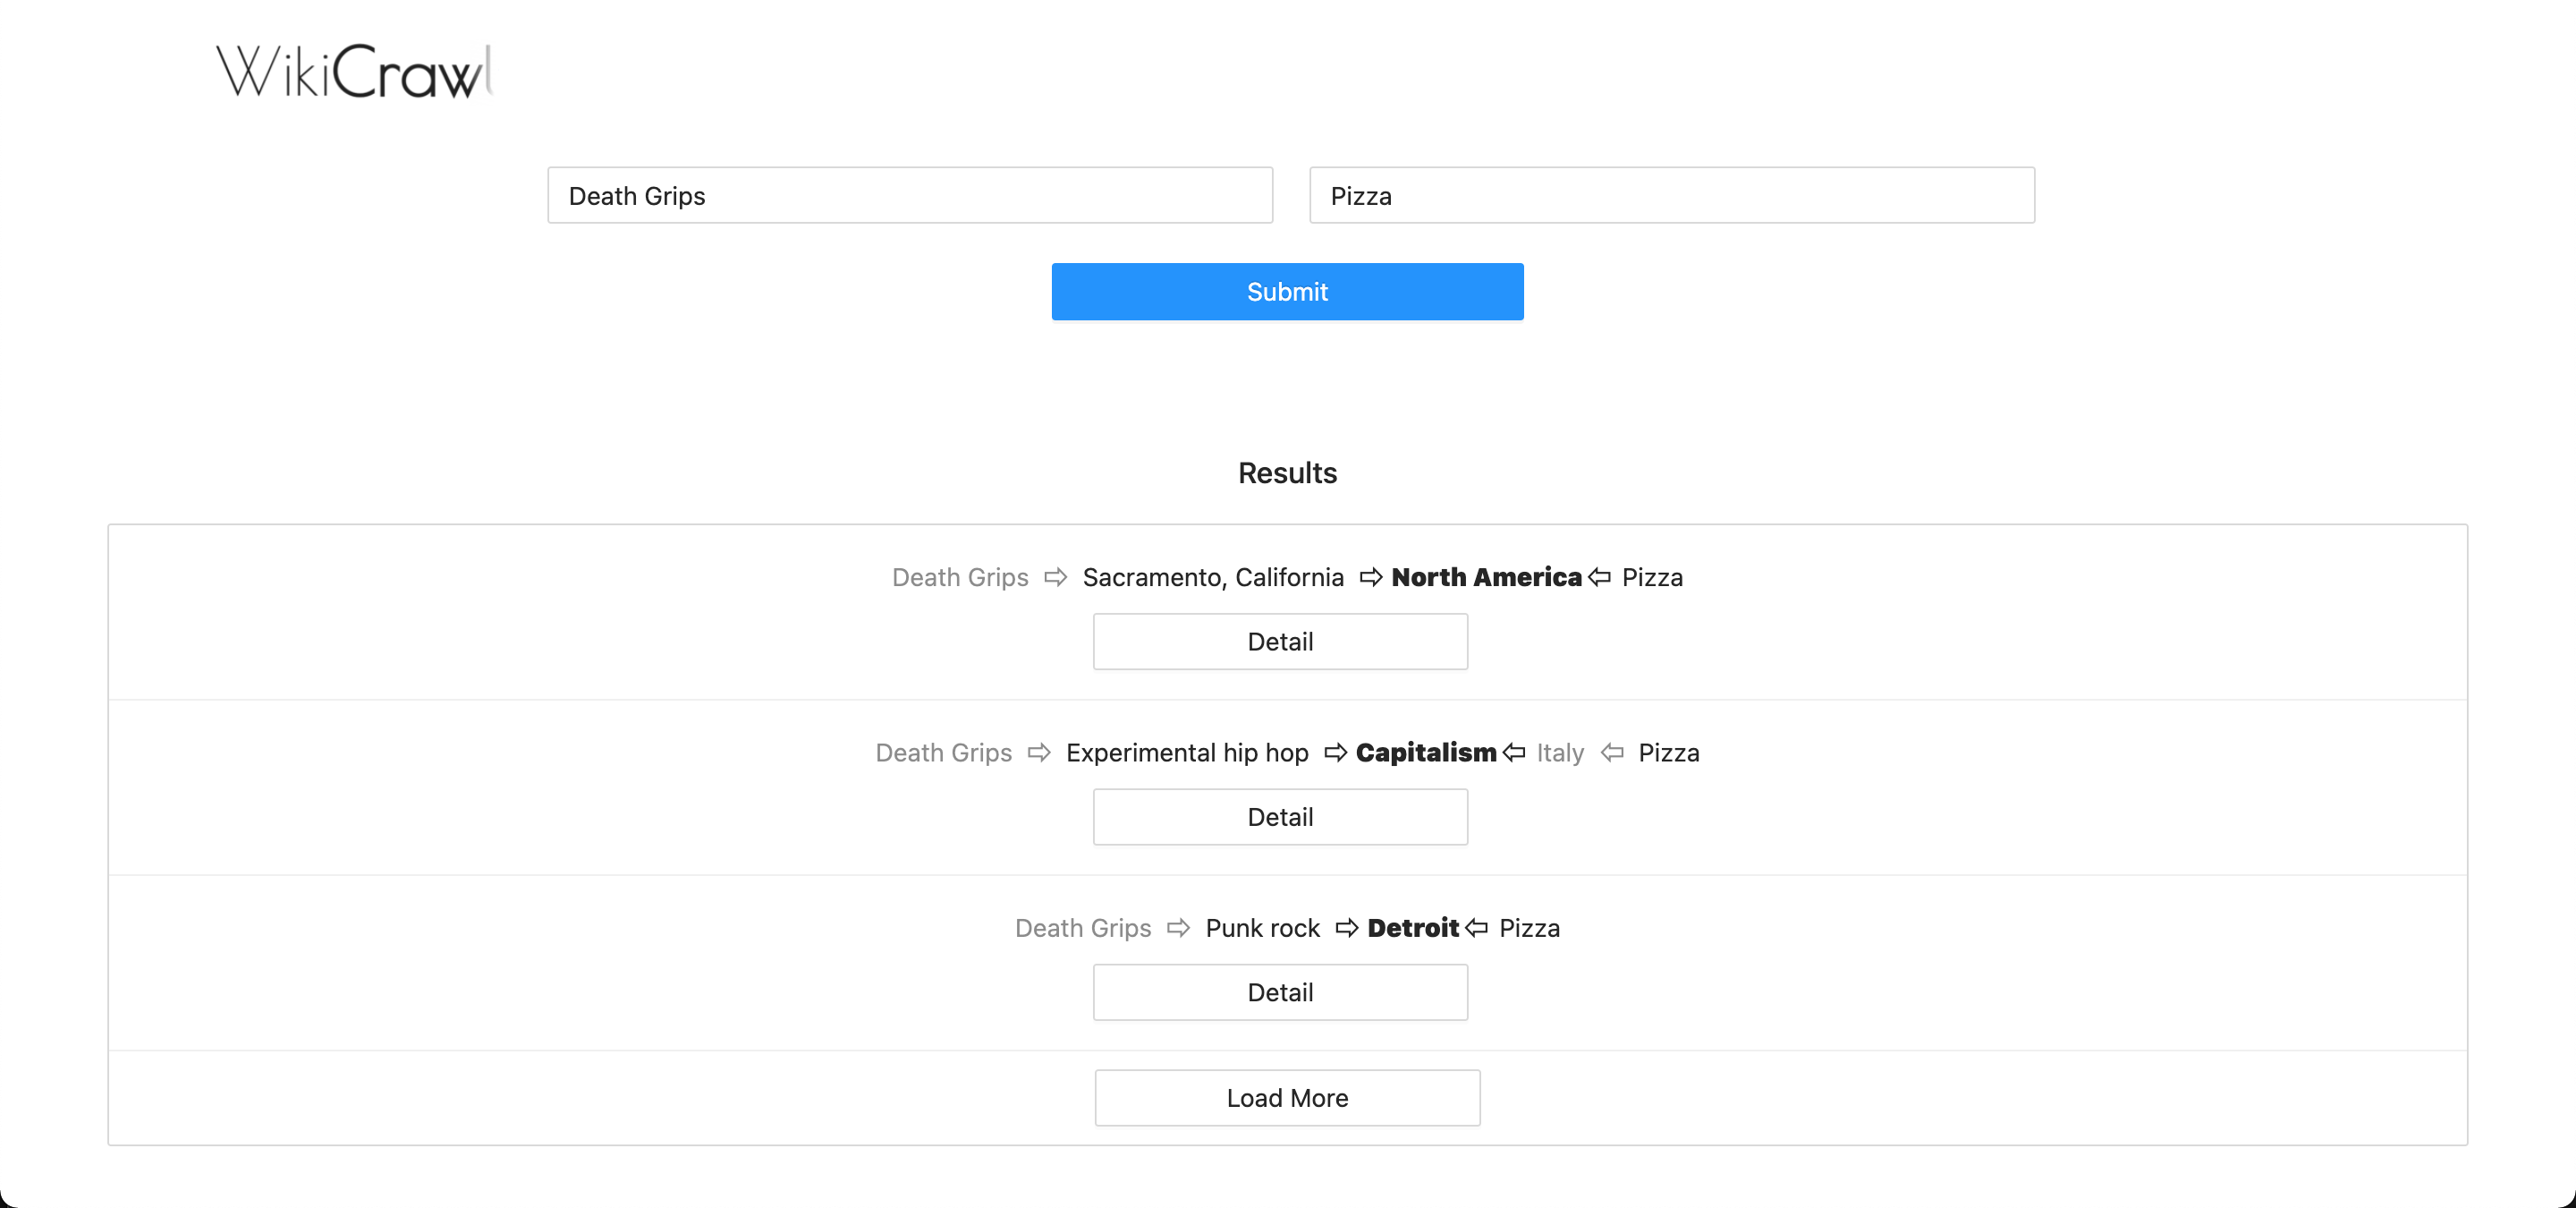Viewport: 2576px width, 1208px height.
Task: Click the arrow after Punk rock
Action: coord(1347,927)
